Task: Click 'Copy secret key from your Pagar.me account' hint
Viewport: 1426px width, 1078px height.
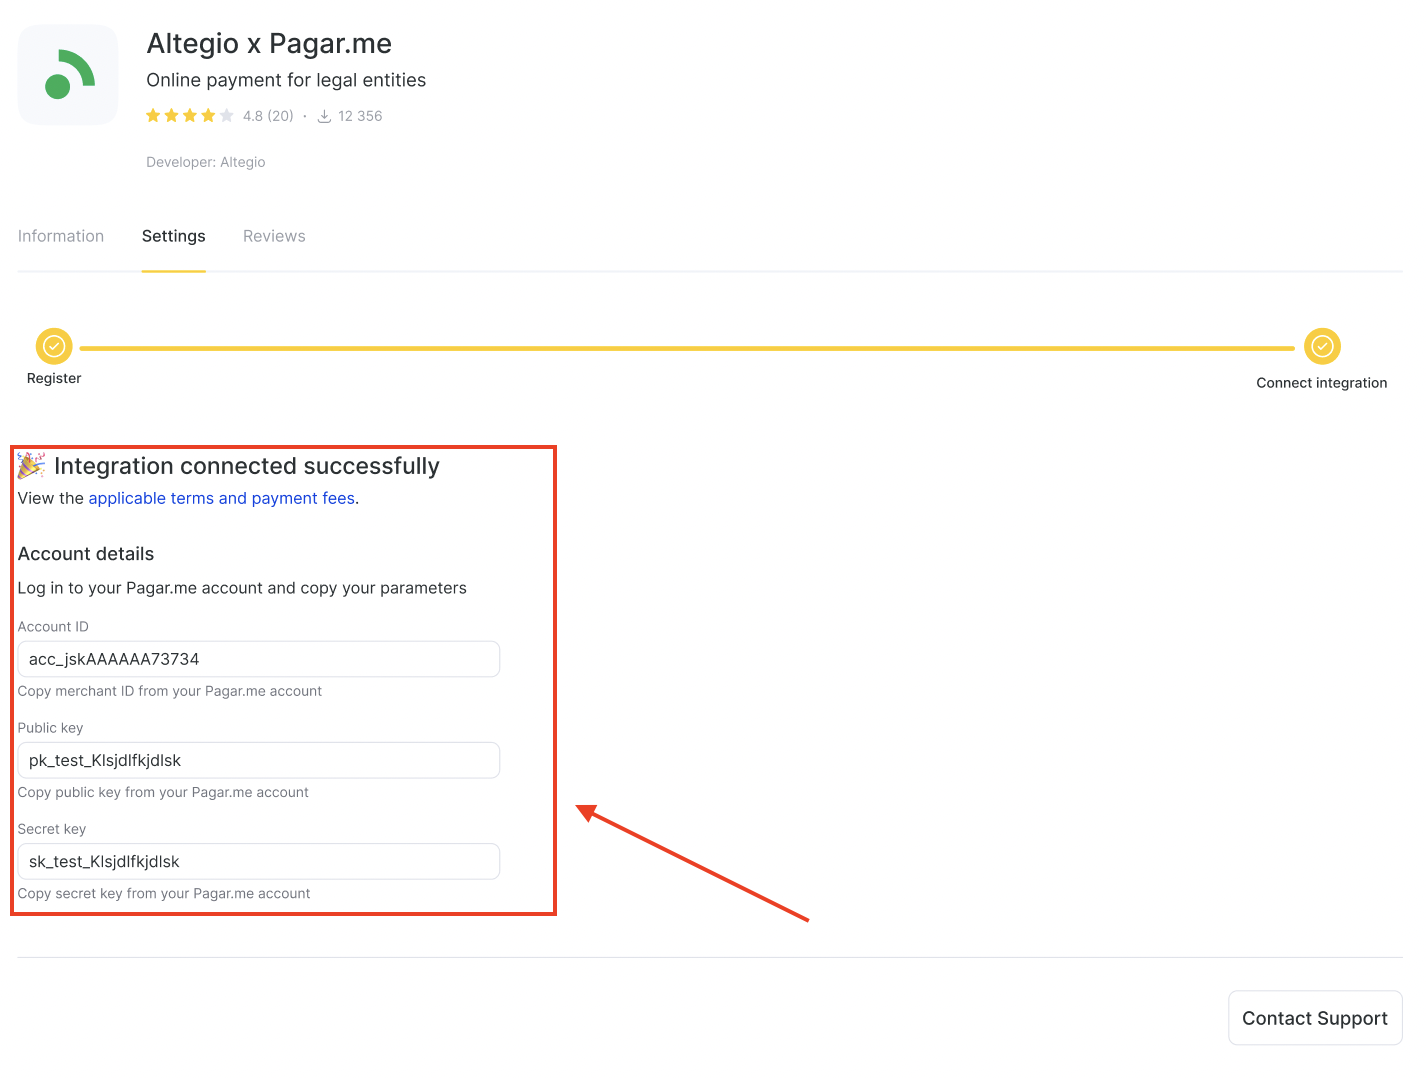Action: [x=164, y=893]
